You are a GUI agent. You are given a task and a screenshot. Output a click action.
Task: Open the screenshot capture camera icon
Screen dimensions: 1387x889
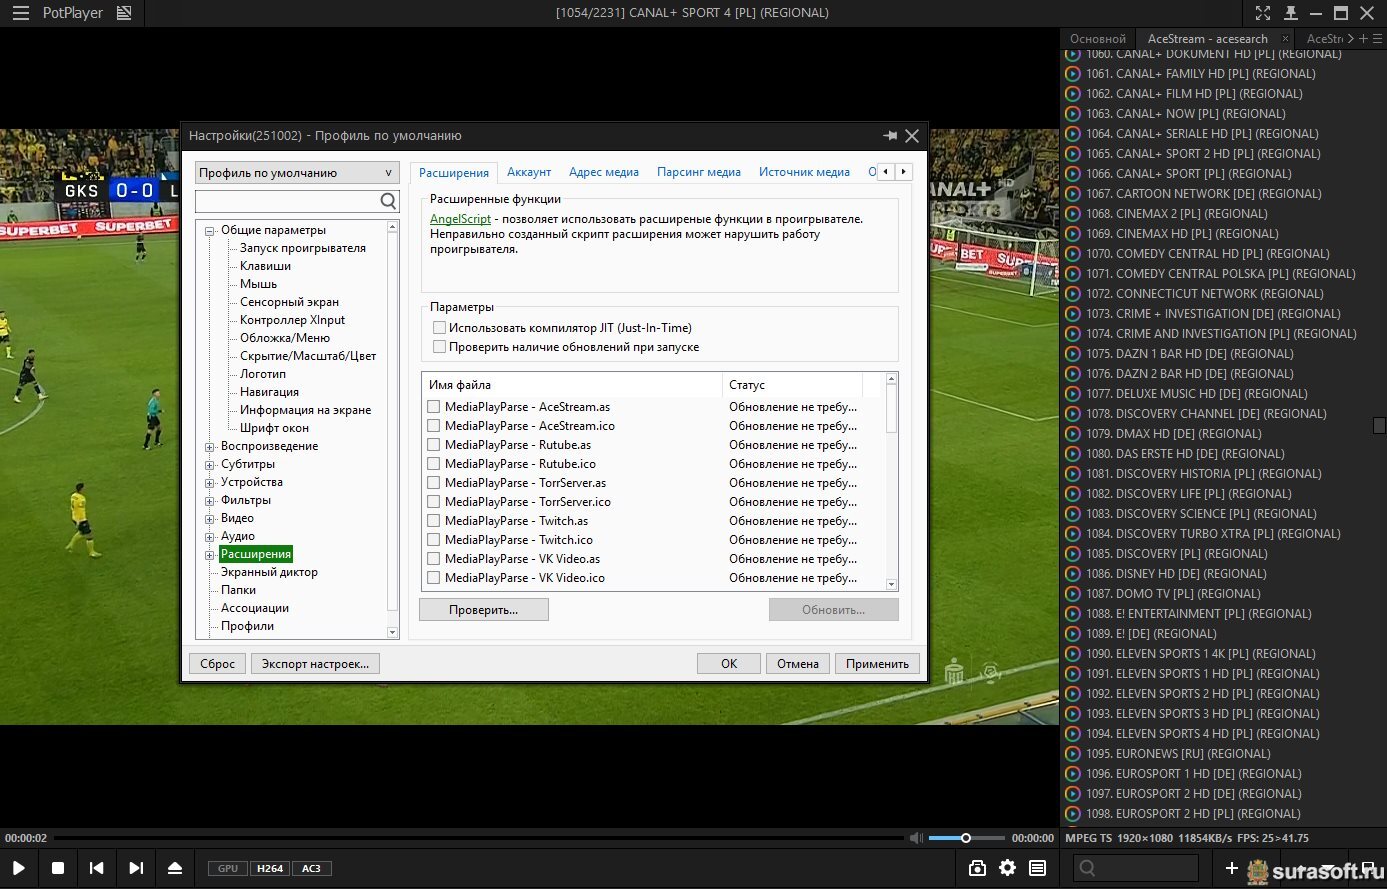tap(977, 868)
